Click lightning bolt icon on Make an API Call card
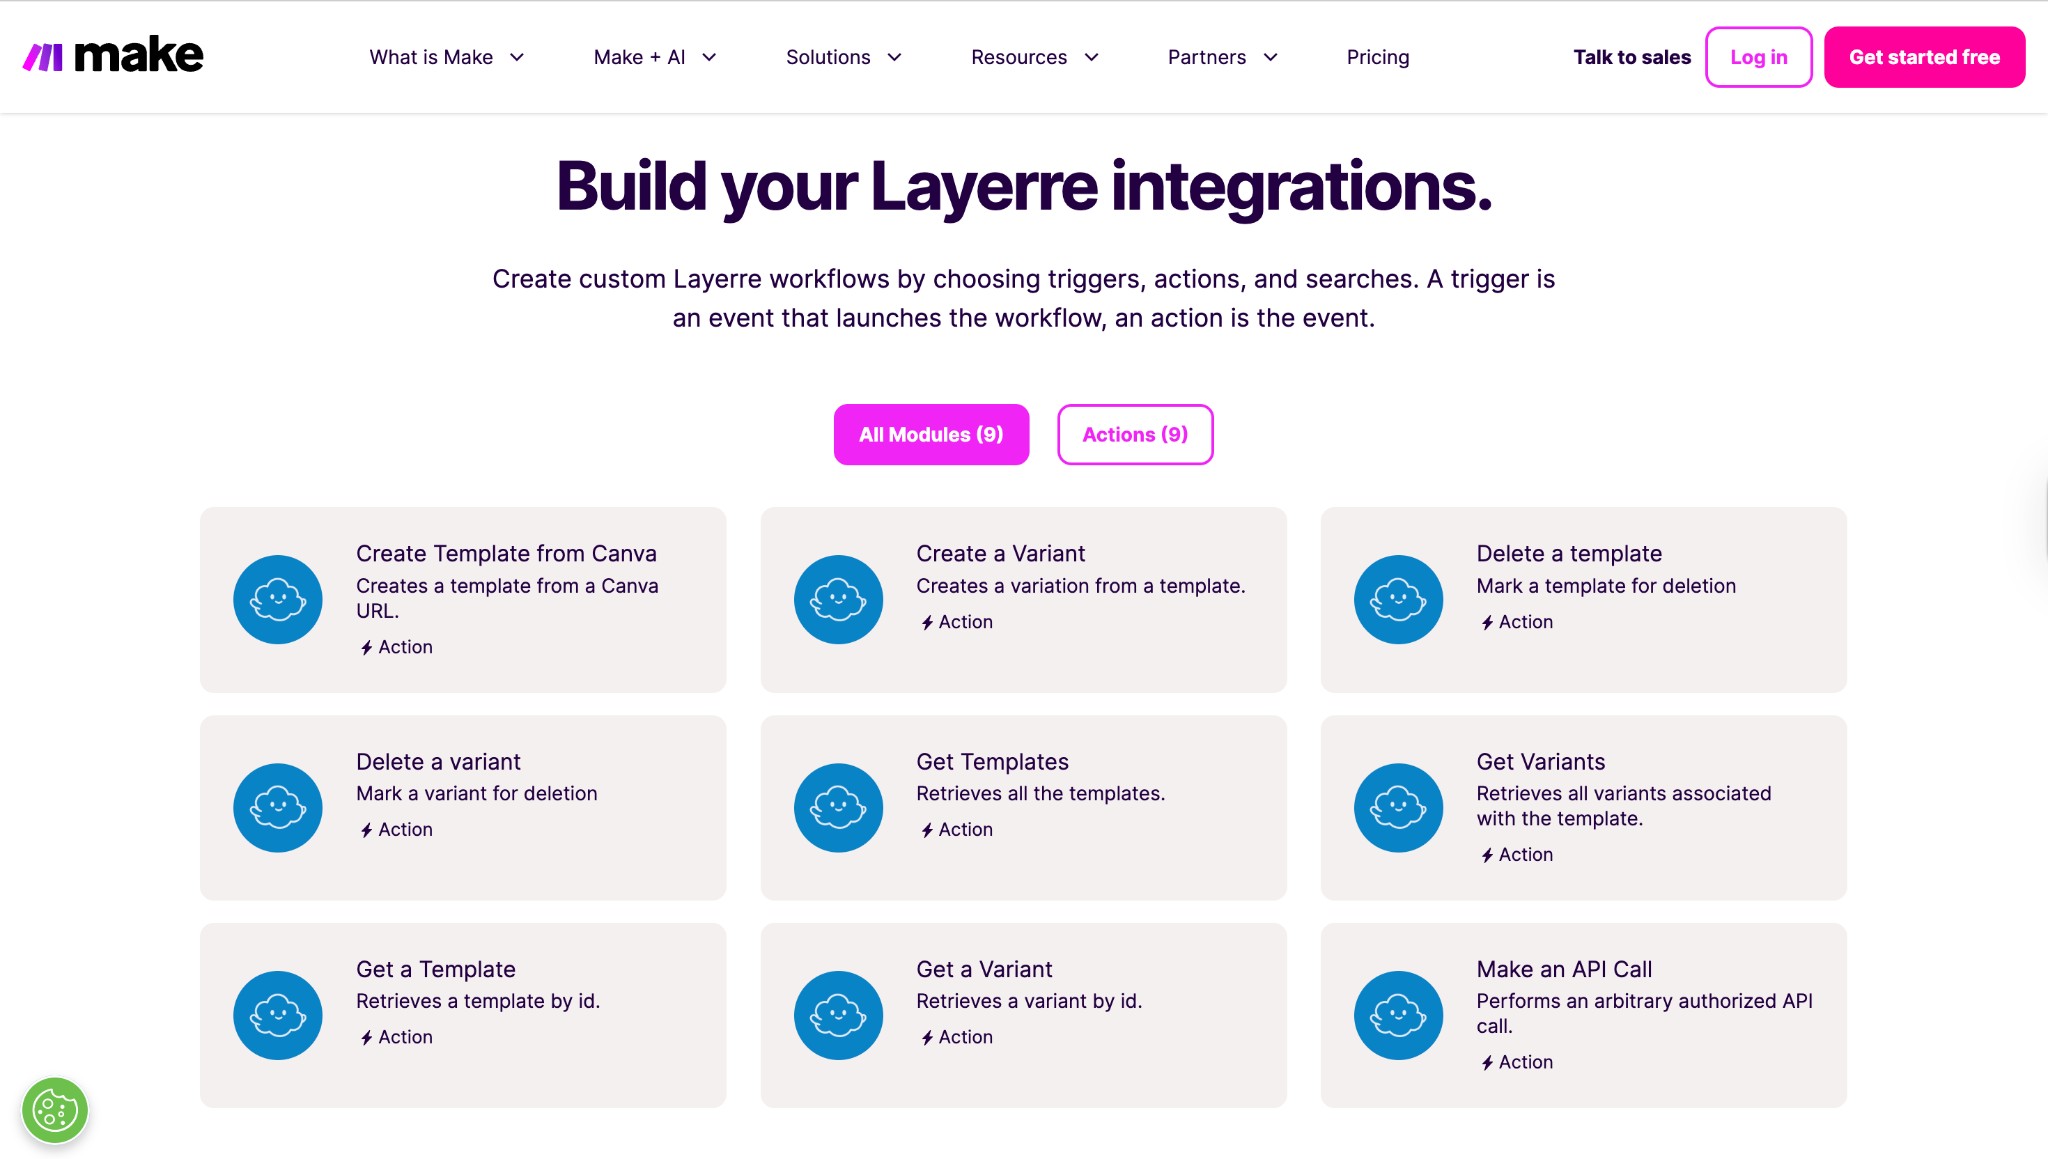 [x=1487, y=1063]
